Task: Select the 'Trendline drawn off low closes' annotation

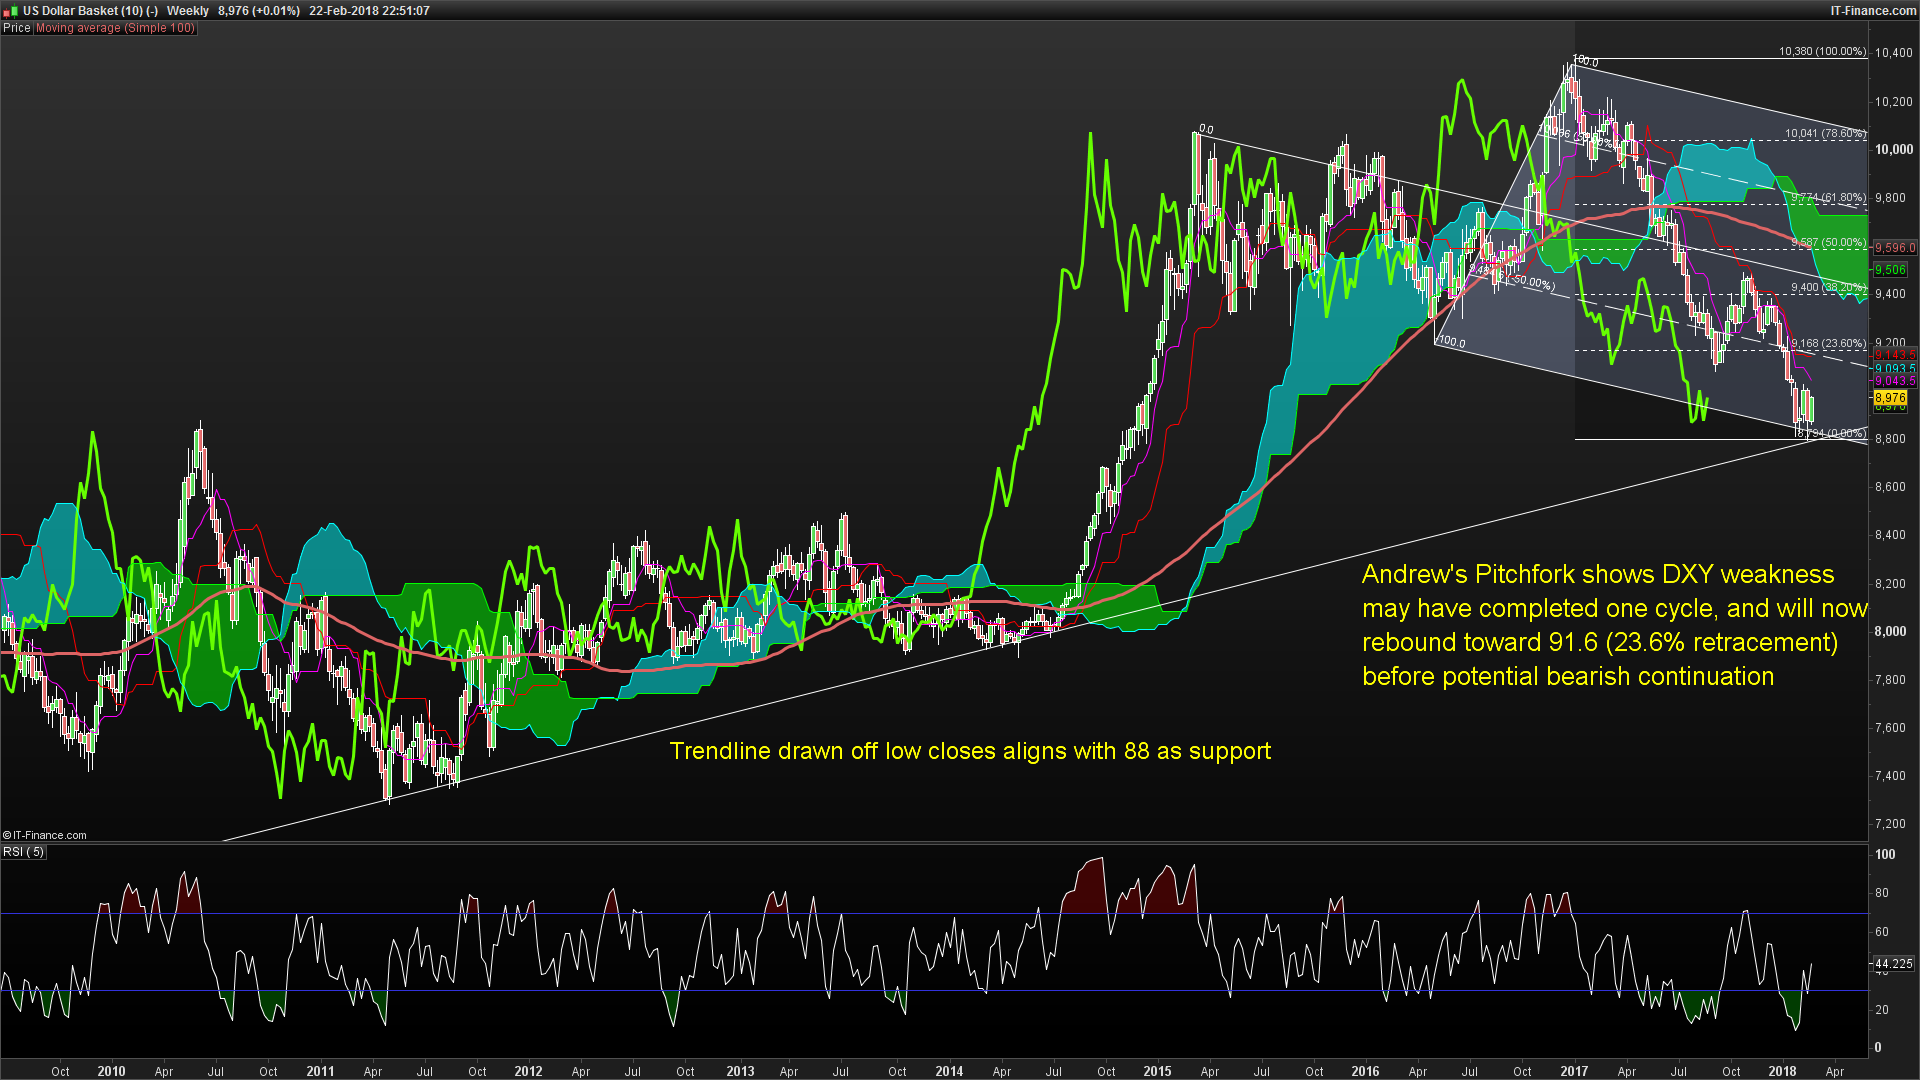Action: click(x=970, y=751)
